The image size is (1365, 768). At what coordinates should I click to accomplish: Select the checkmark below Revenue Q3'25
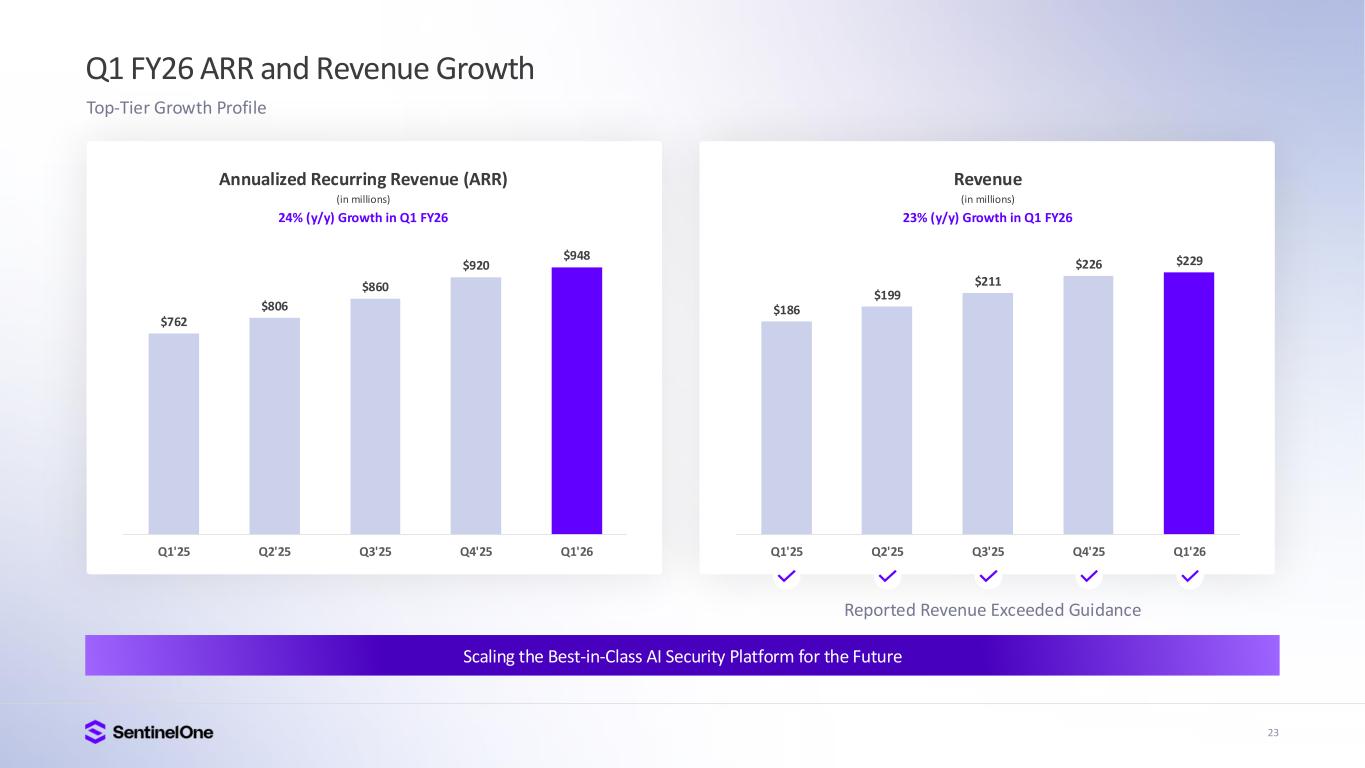pos(988,576)
